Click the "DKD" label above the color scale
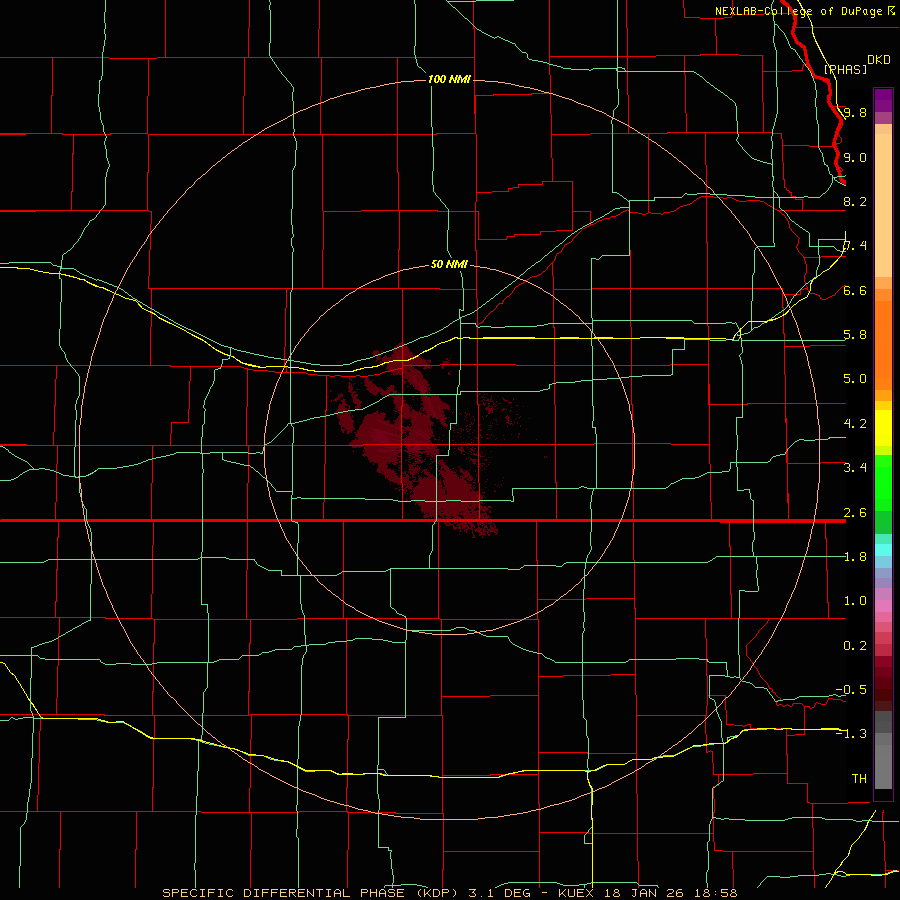 [x=879, y=60]
